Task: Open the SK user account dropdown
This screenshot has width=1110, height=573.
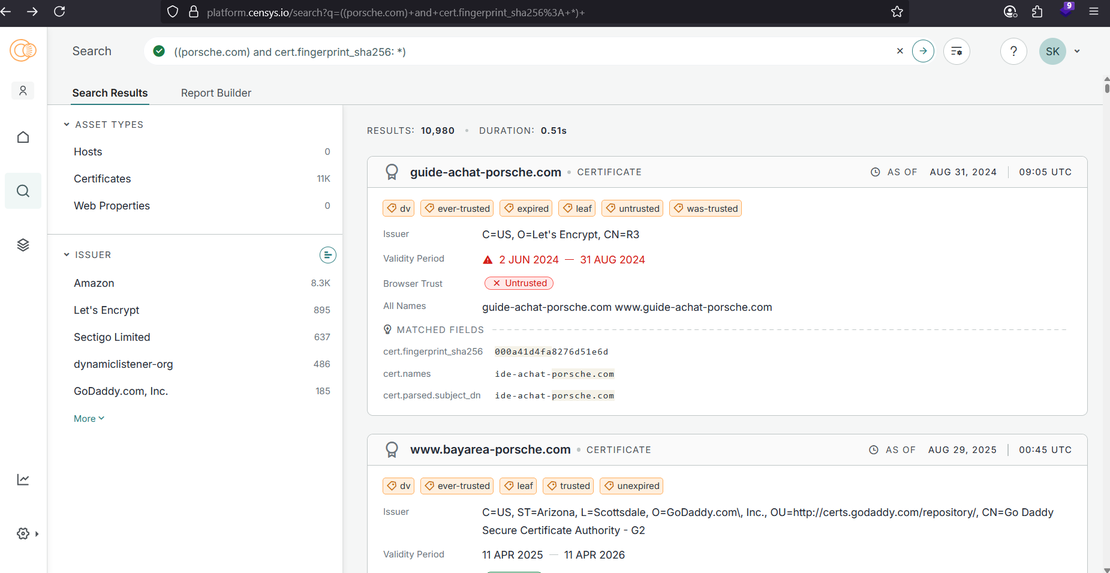Action: click(1059, 51)
